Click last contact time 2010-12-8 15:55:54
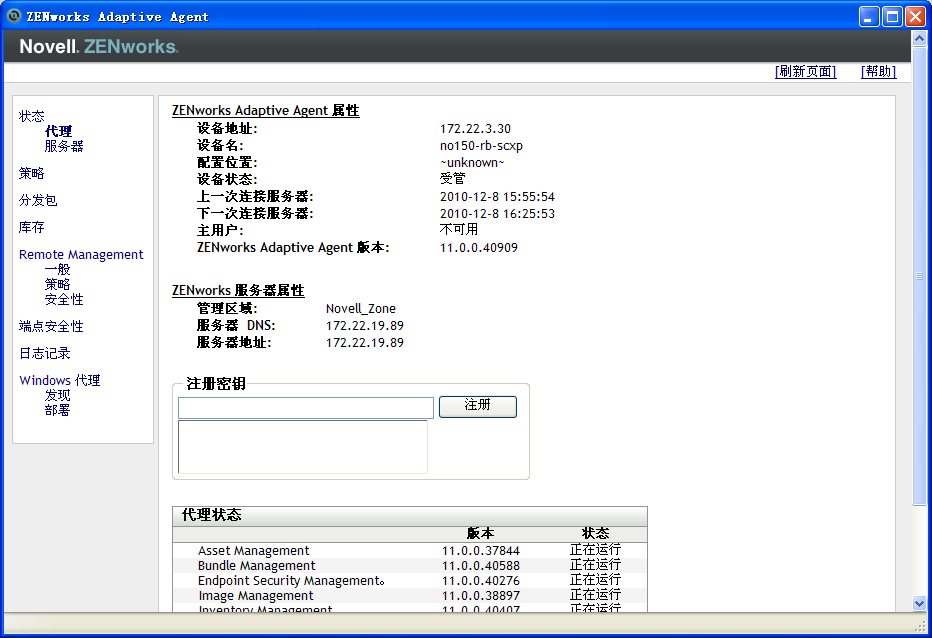The width and height of the screenshot is (932, 638). pyautogui.click(x=497, y=196)
